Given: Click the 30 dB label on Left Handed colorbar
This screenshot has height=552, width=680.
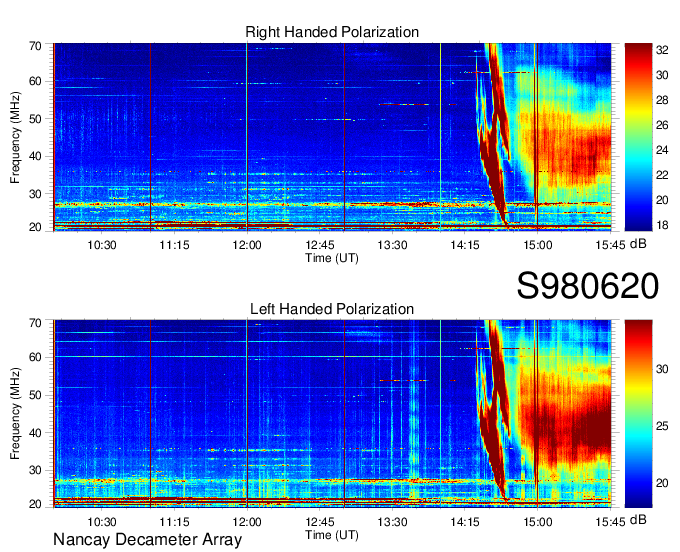Looking at the screenshot, I should pos(662,369).
